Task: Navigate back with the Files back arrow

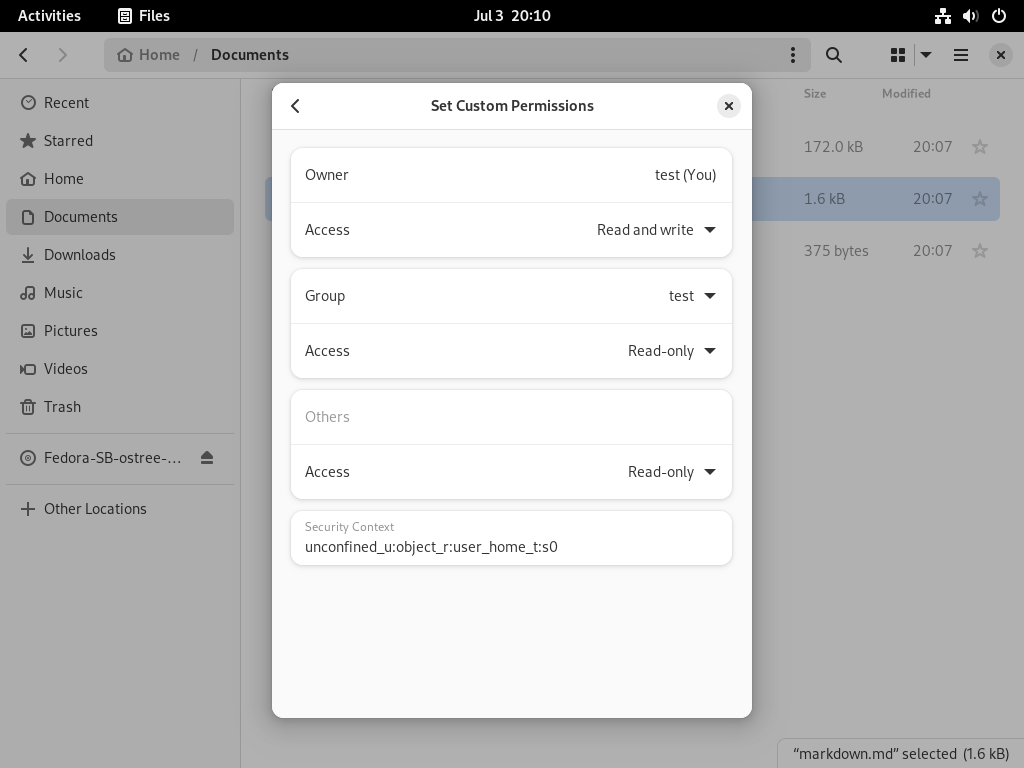Action: point(24,55)
